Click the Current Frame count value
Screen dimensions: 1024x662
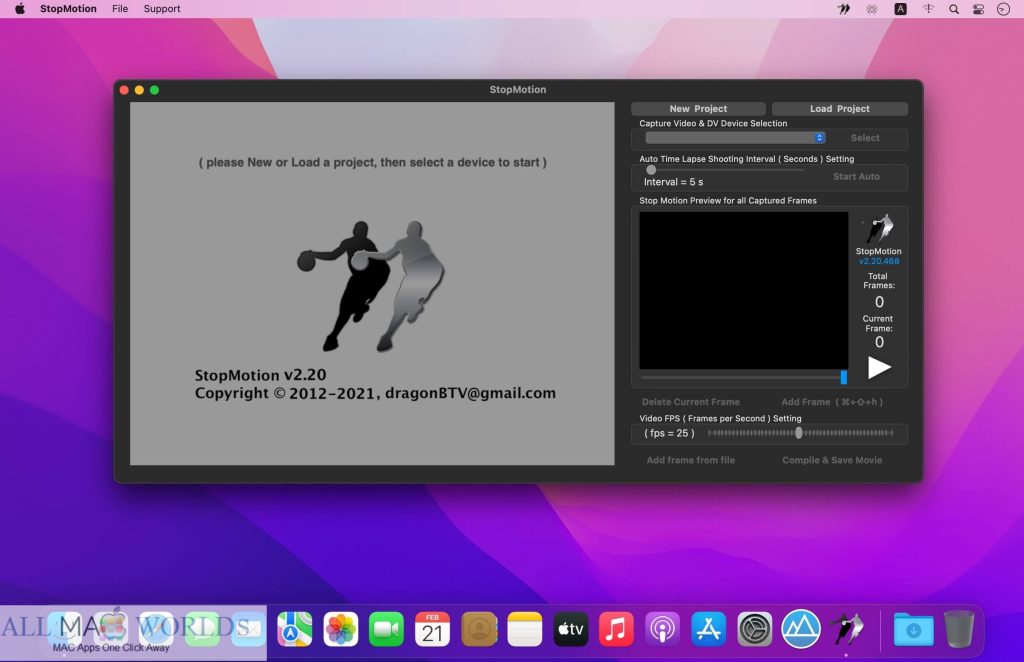[879, 341]
